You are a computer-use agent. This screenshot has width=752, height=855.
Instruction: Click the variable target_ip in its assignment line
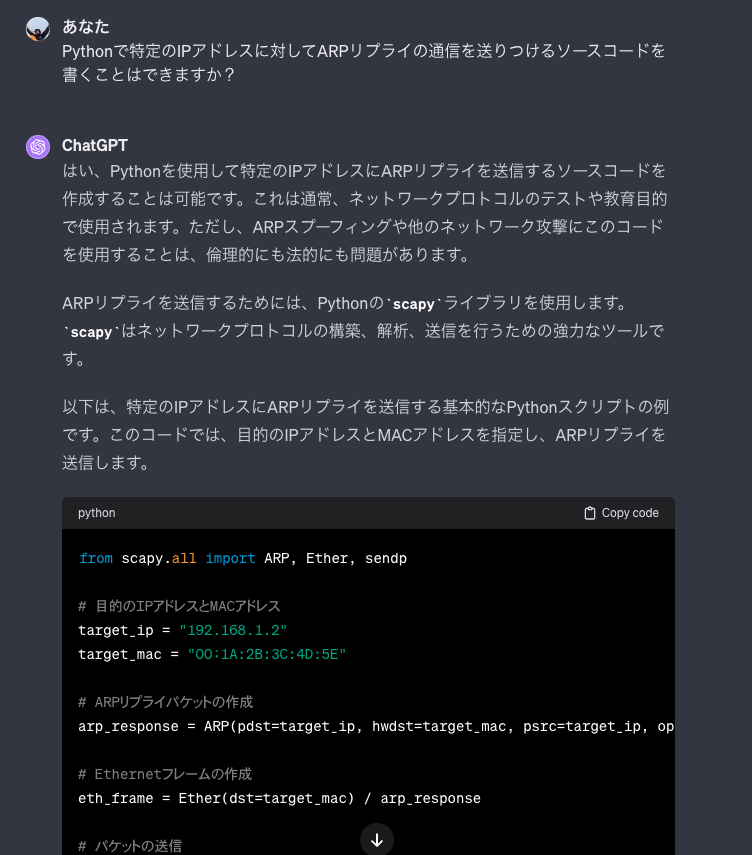click(x=116, y=630)
